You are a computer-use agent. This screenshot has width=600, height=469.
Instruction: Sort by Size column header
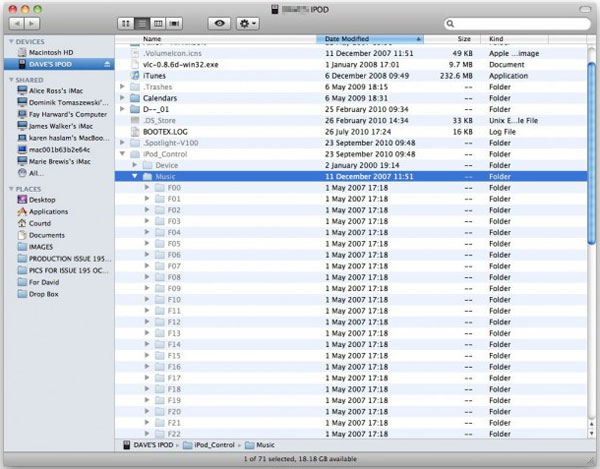[x=451, y=39]
